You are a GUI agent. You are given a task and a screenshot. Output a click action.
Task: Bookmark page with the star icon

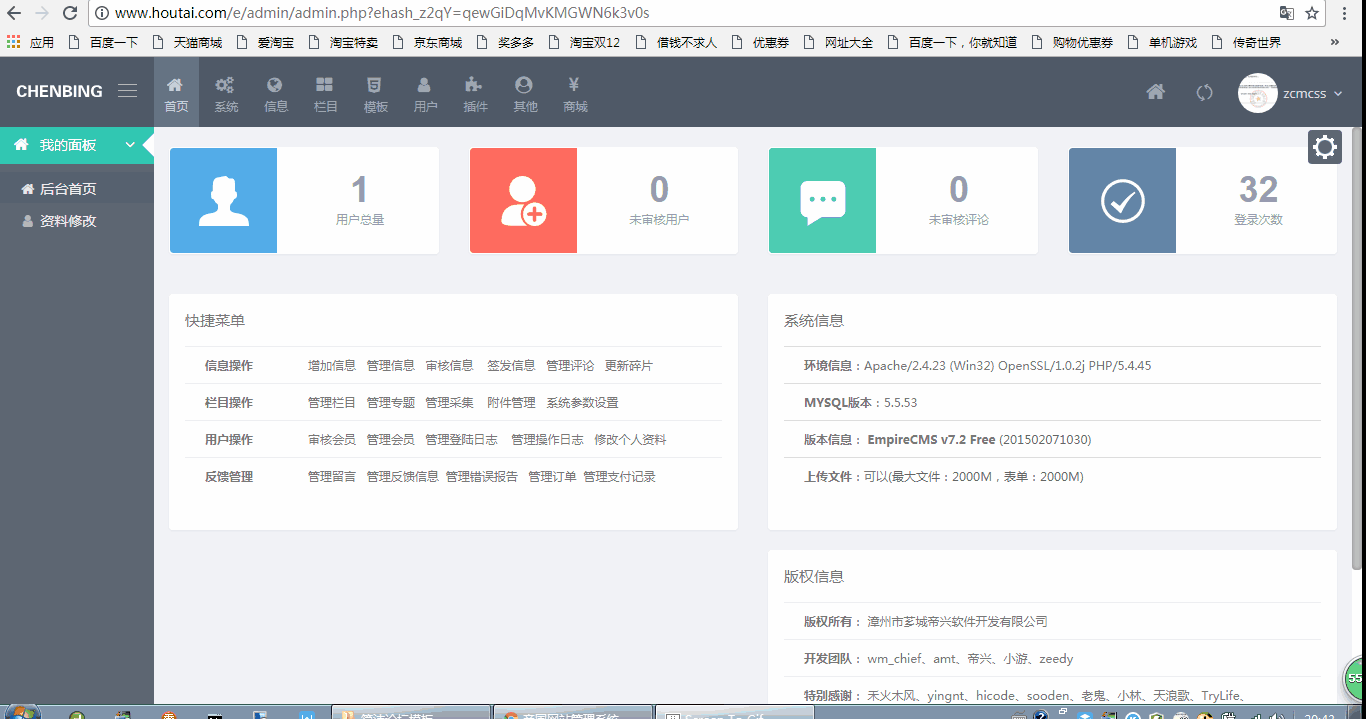1312,13
